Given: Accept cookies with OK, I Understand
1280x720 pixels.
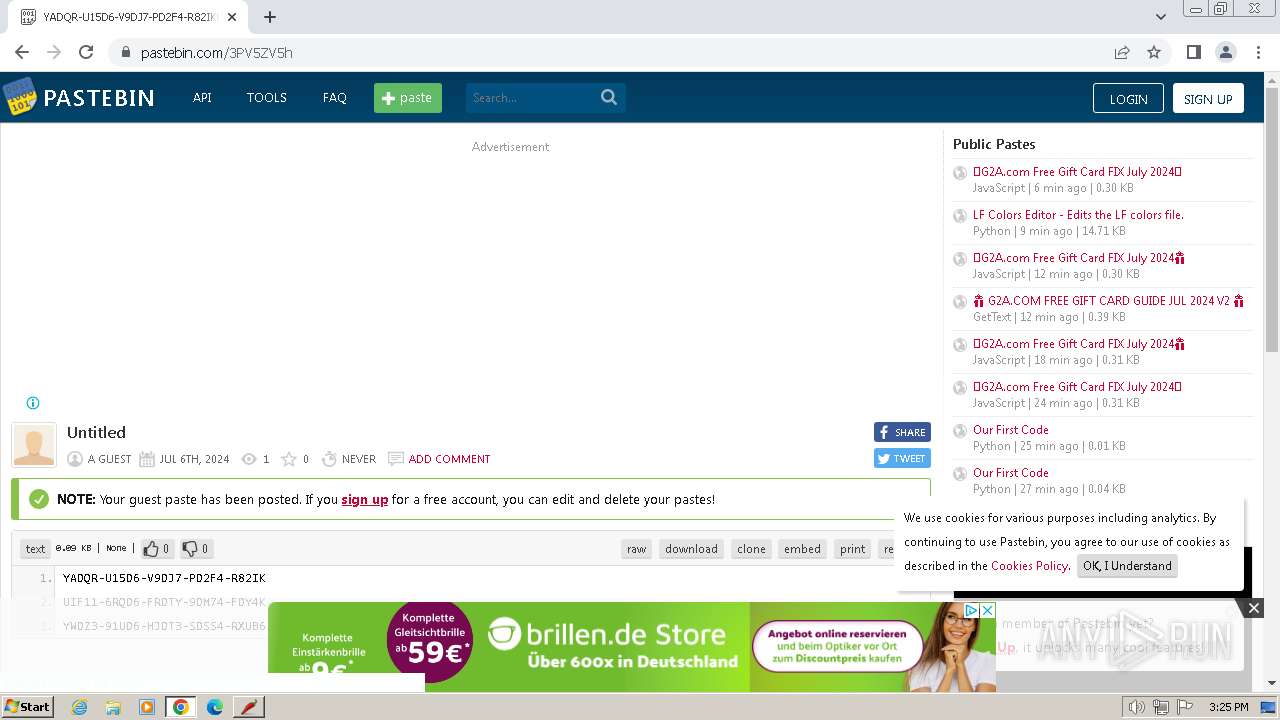Looking at the screenshot, I should (1127, 566).
